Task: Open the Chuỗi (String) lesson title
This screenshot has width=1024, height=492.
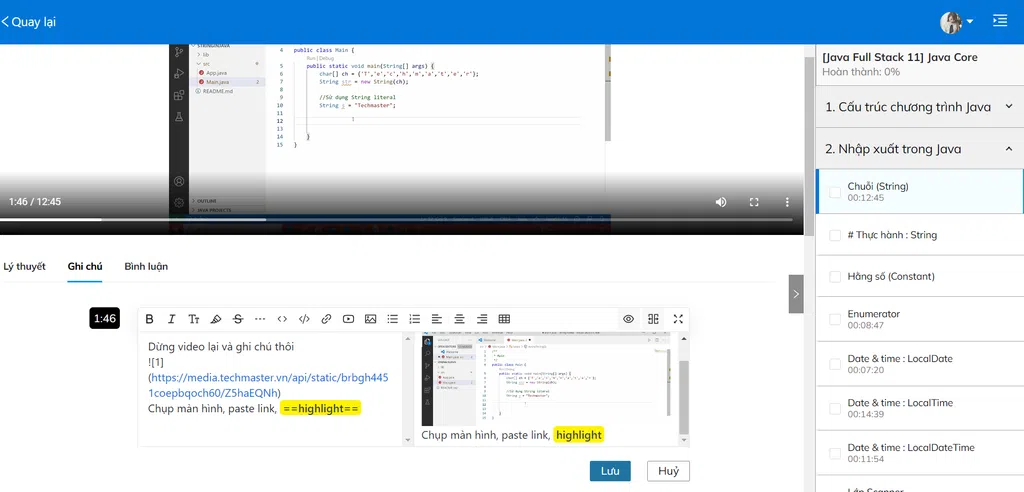Action: pyautogui.click(x=878, y=186)
